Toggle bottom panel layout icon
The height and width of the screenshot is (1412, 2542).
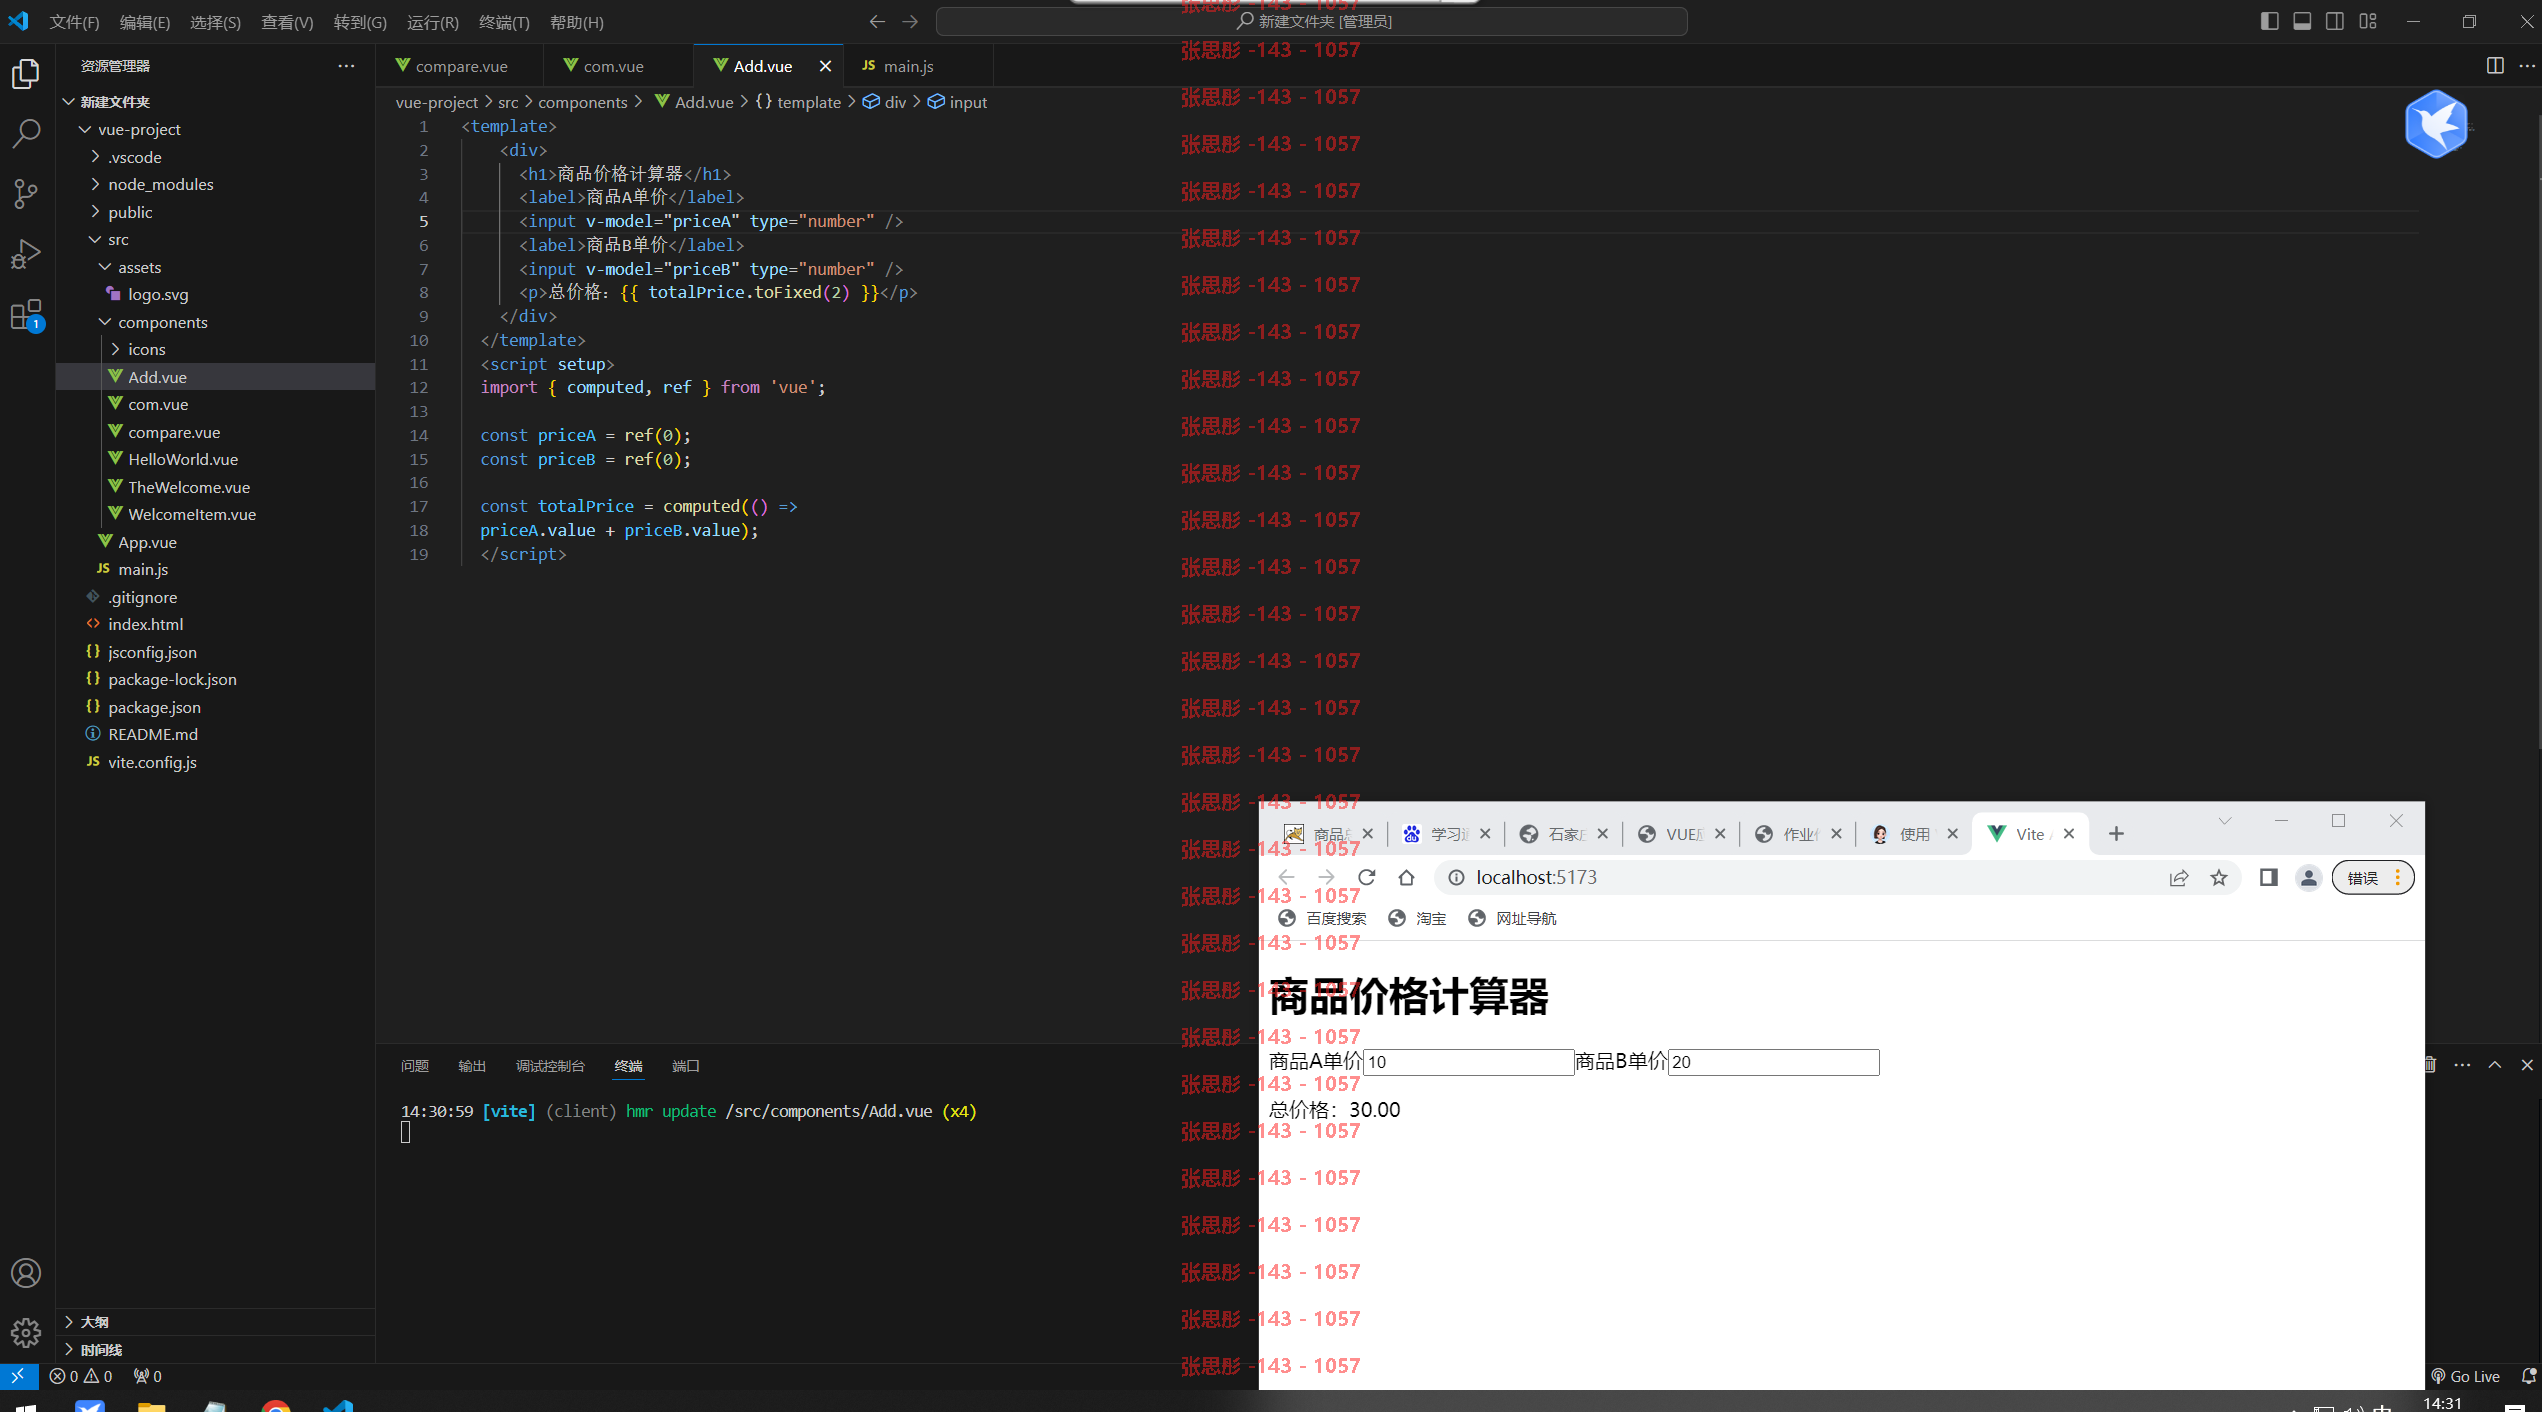[x=2302, y=21]
